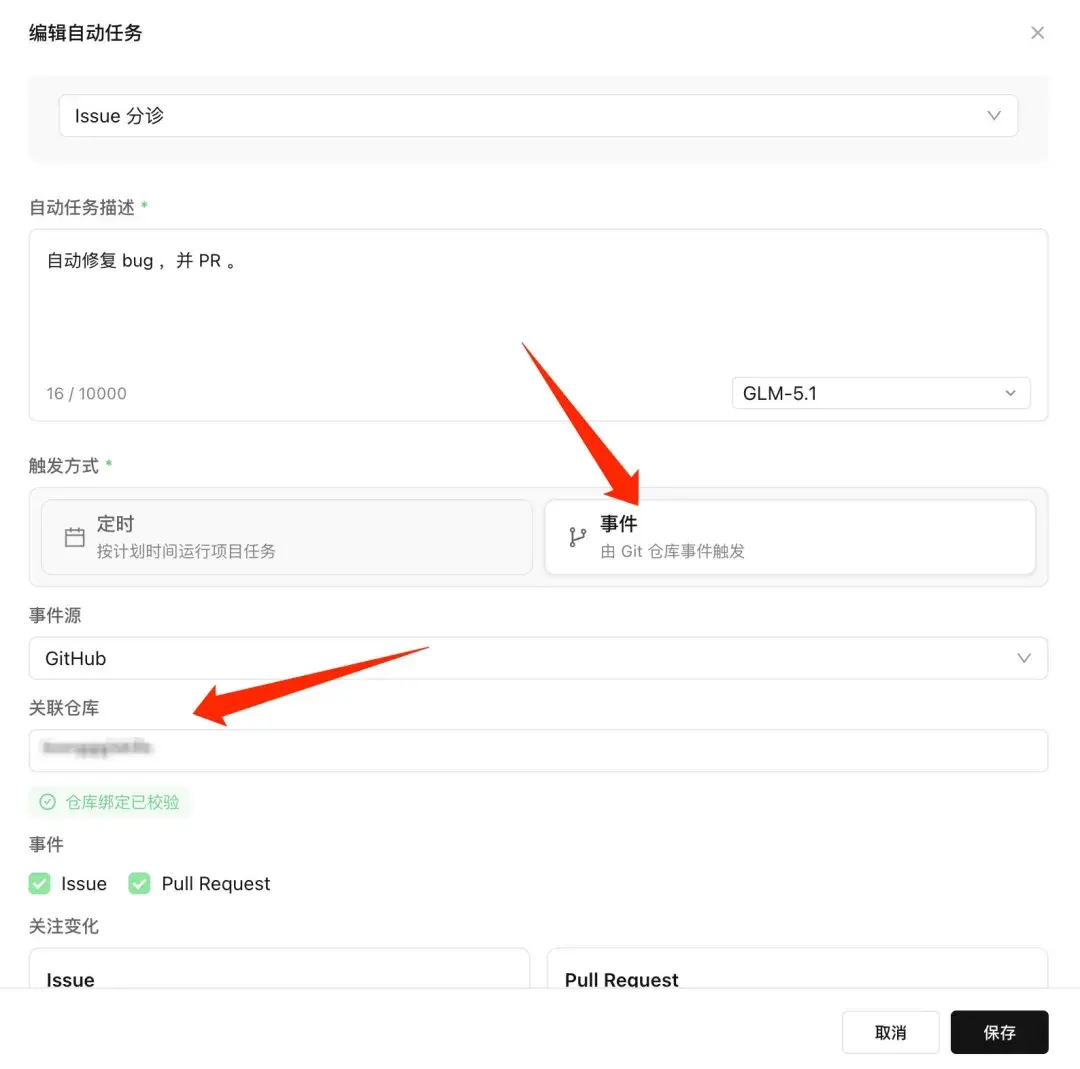The height and width of the screenshot is (1069, 1080).
Task: Select the 定时 scheduled trigger option
Action: (287, 537)
